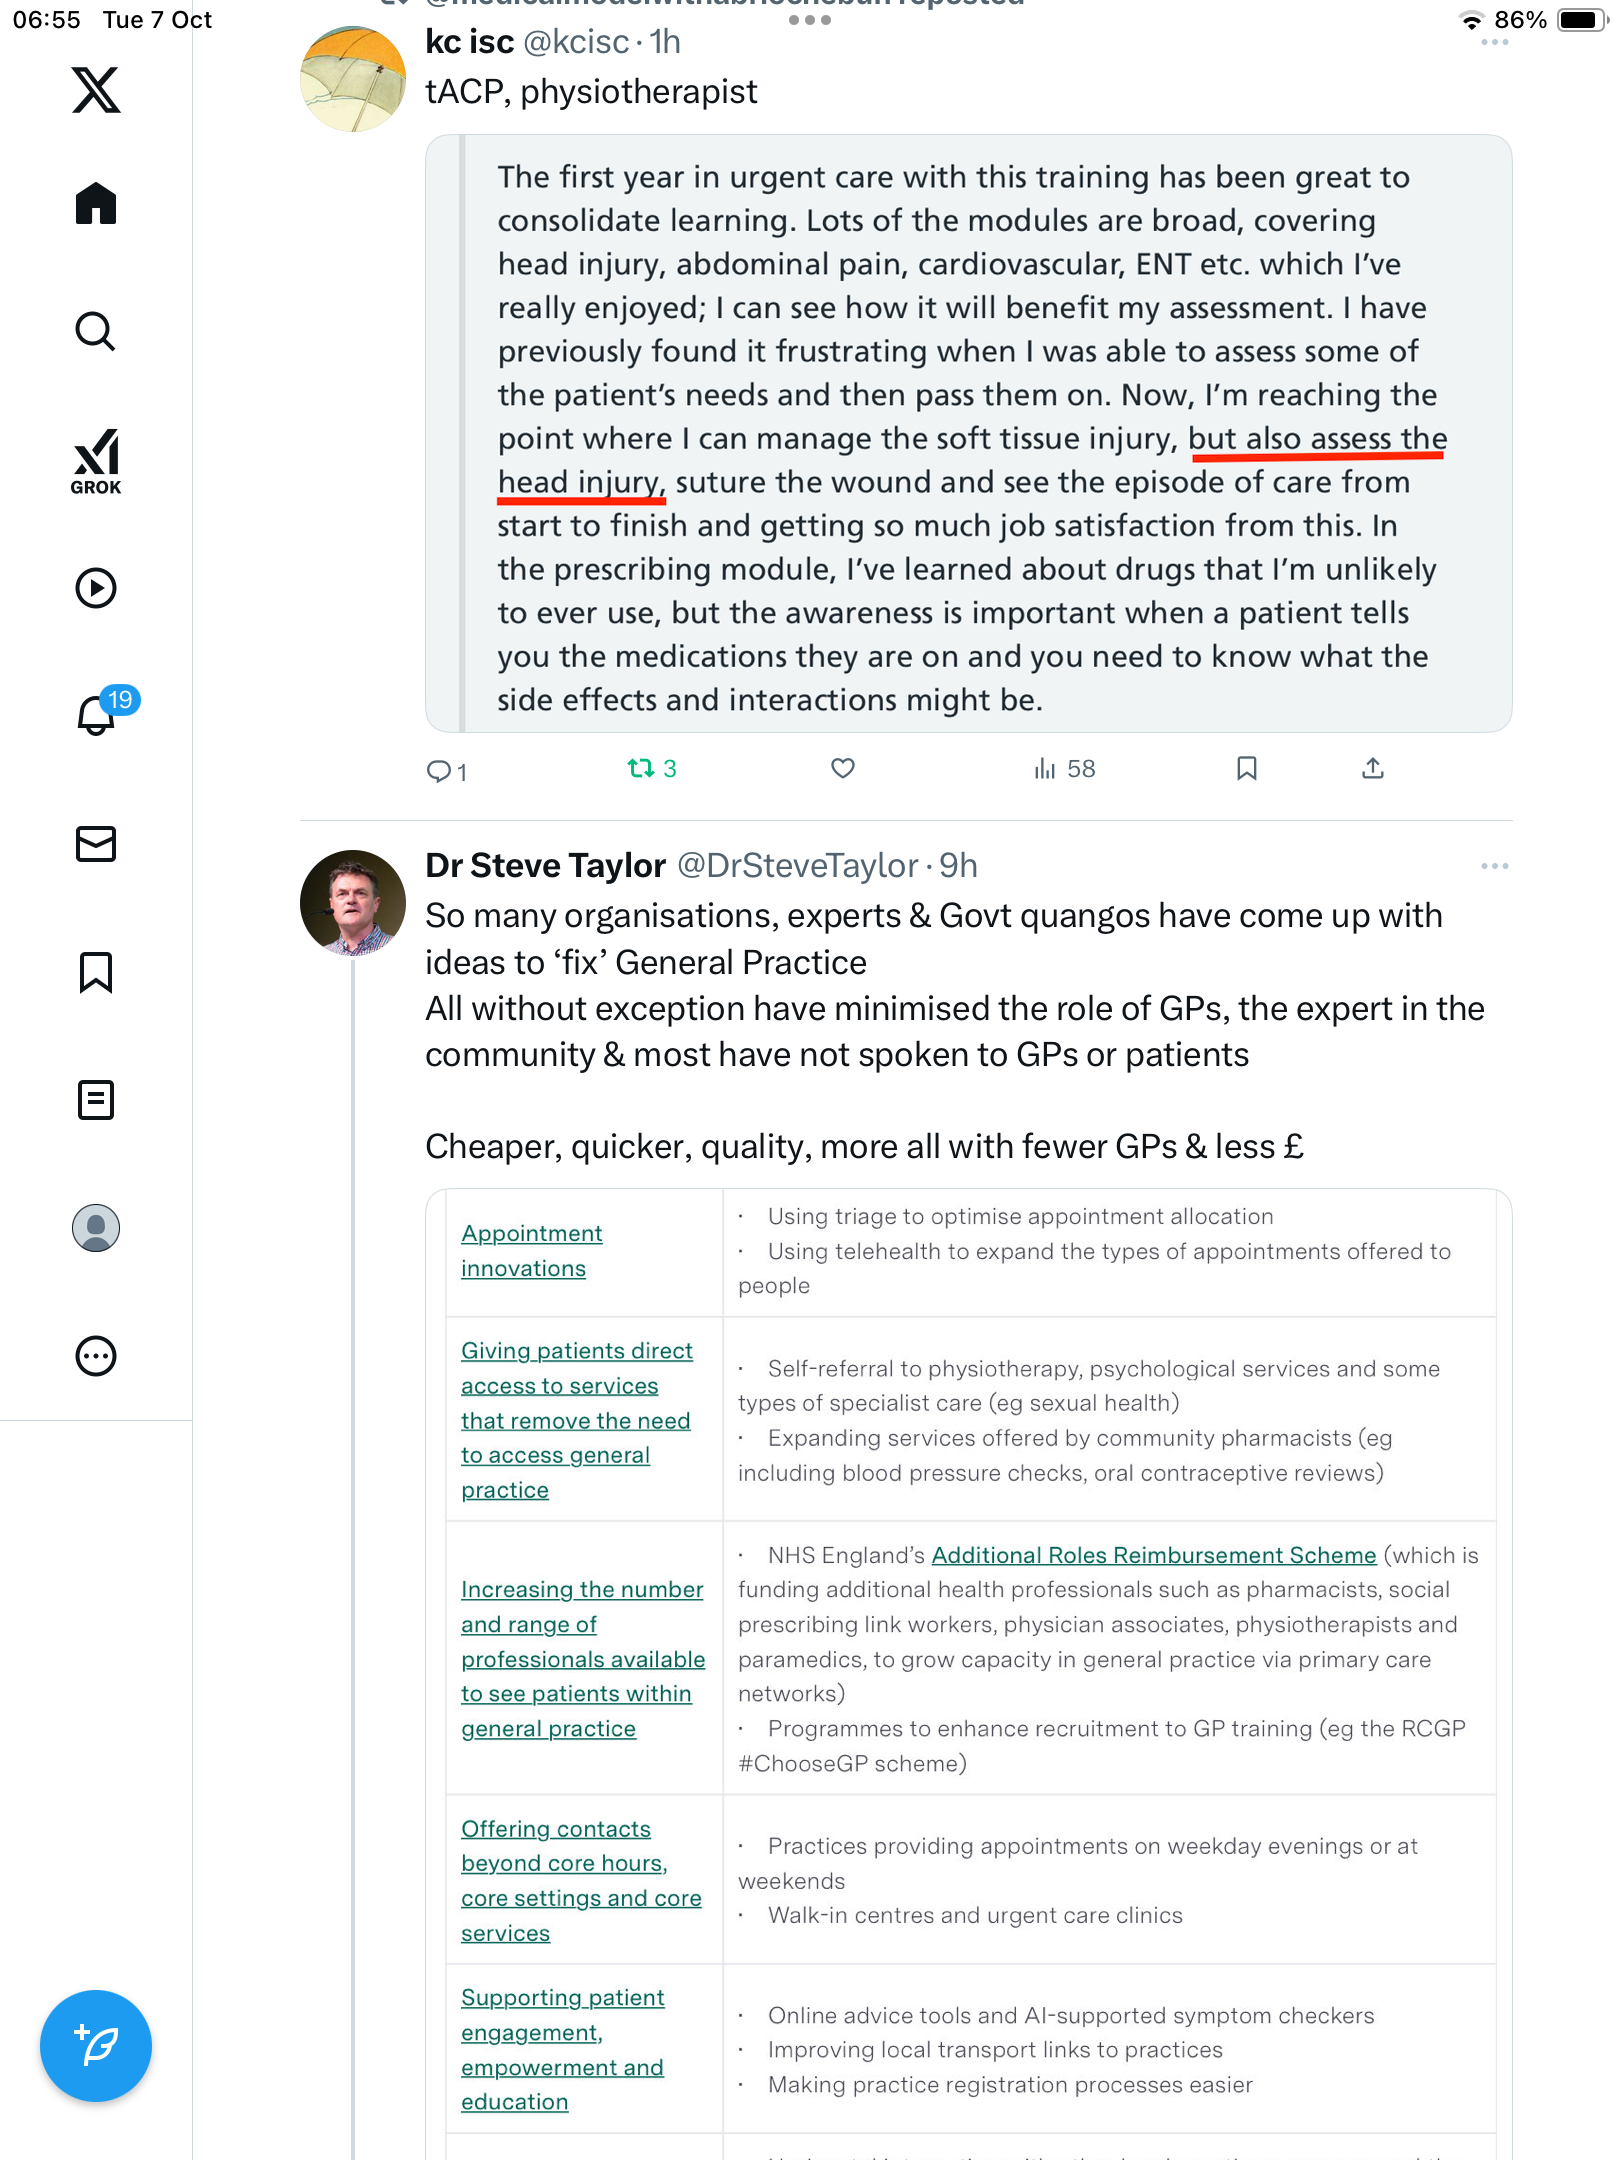1620x2160 pixels.
Task: Toggle repost on kc isc post
Action: [641, 768]
